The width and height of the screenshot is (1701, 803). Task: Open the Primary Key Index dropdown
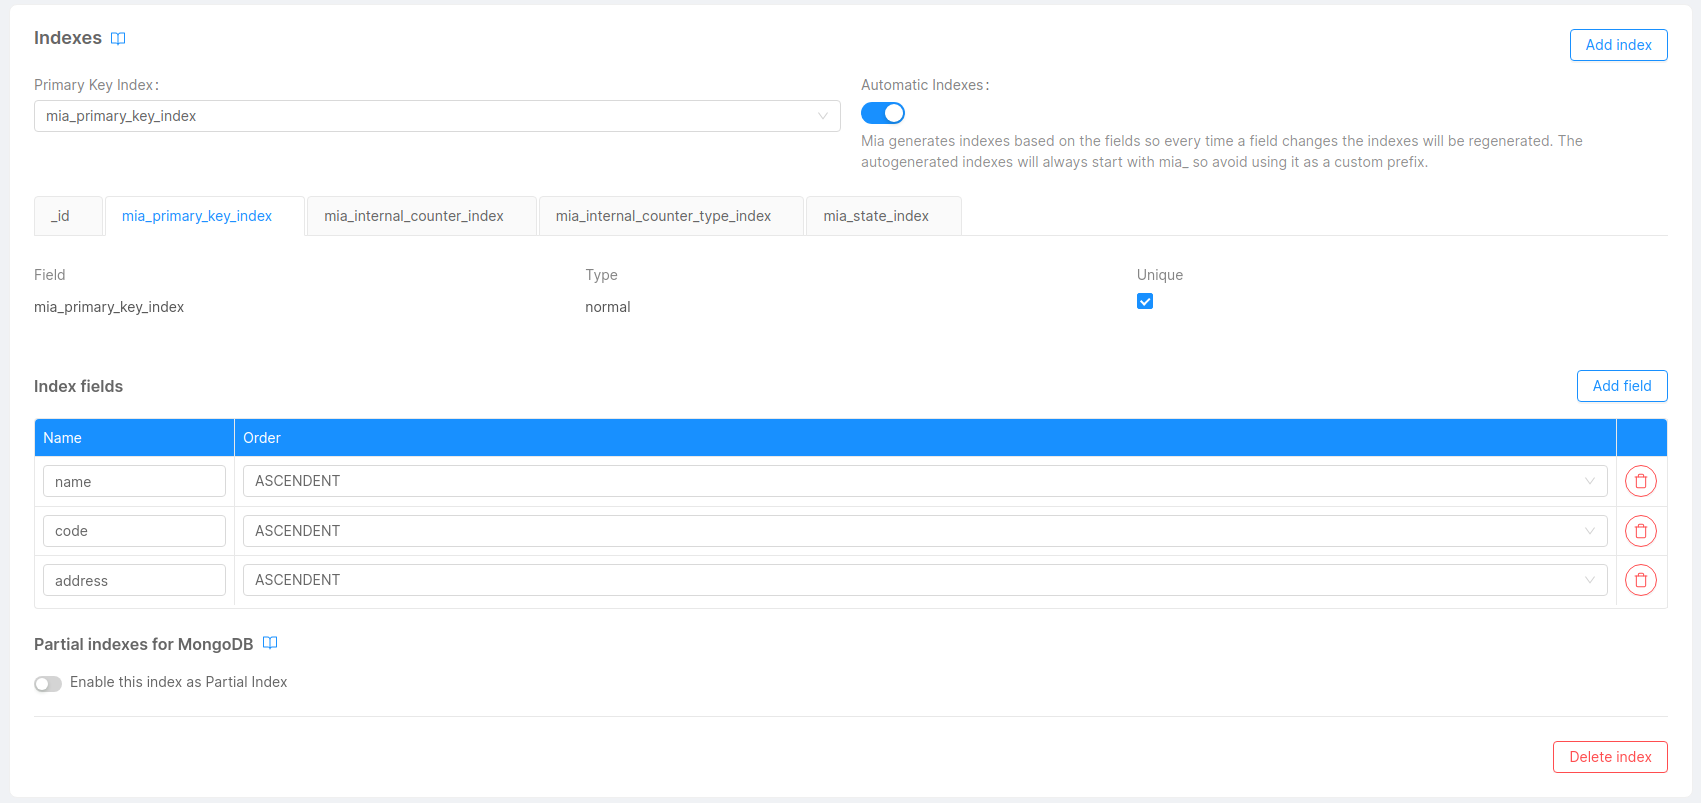[x=437, y=116]
